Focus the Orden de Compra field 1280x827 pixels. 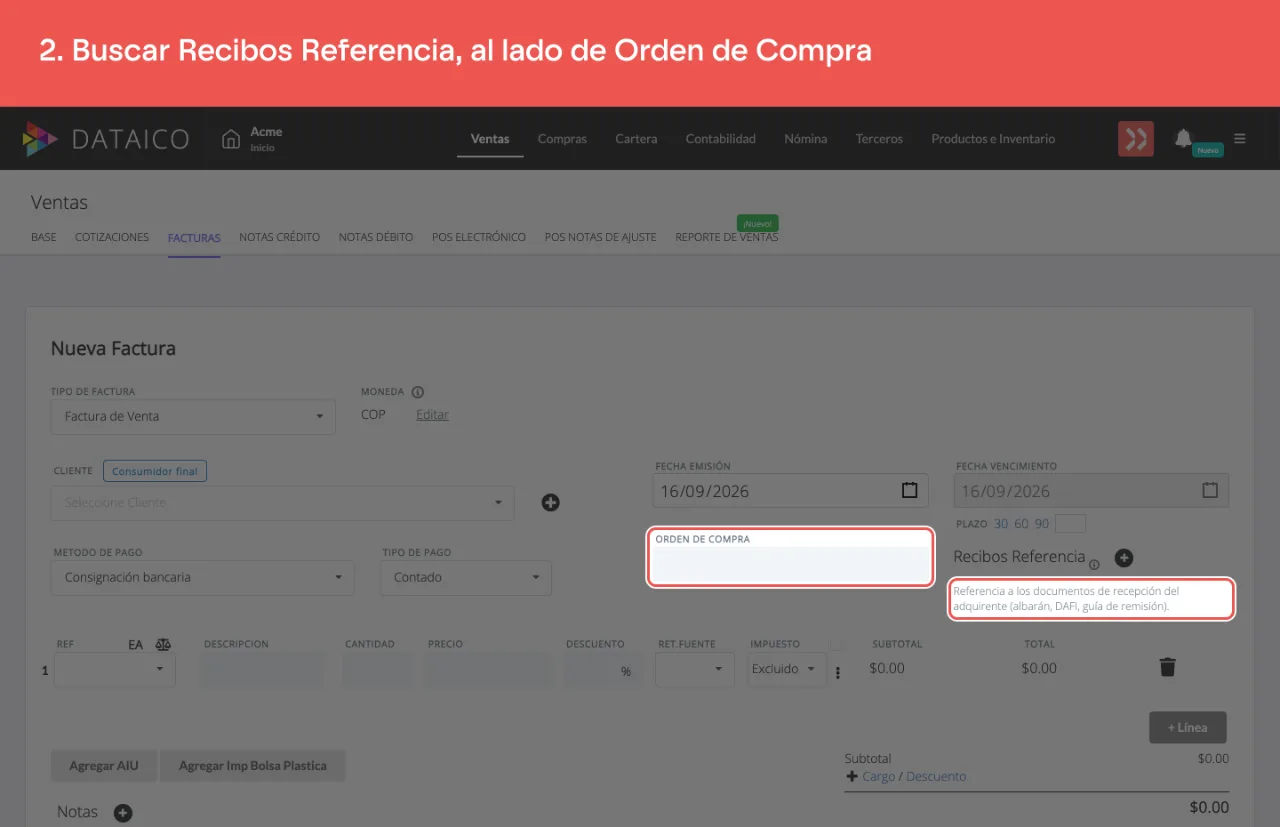pyautogui.click(x=791, y=565)
